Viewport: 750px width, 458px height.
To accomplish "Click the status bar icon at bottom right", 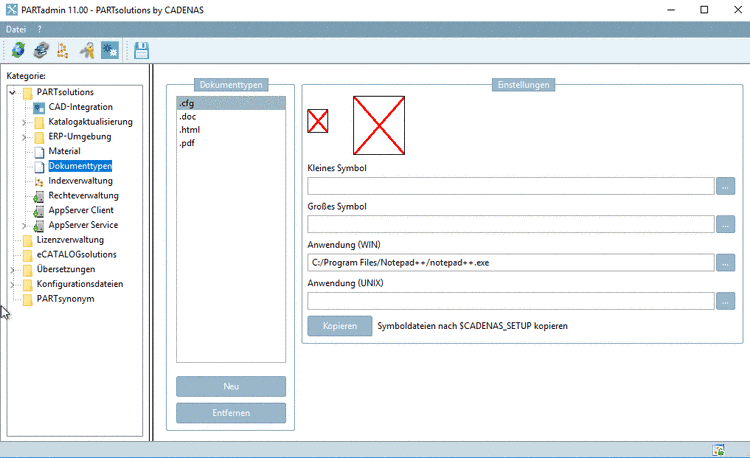I will pyautogui.click(x=718, y=450).
